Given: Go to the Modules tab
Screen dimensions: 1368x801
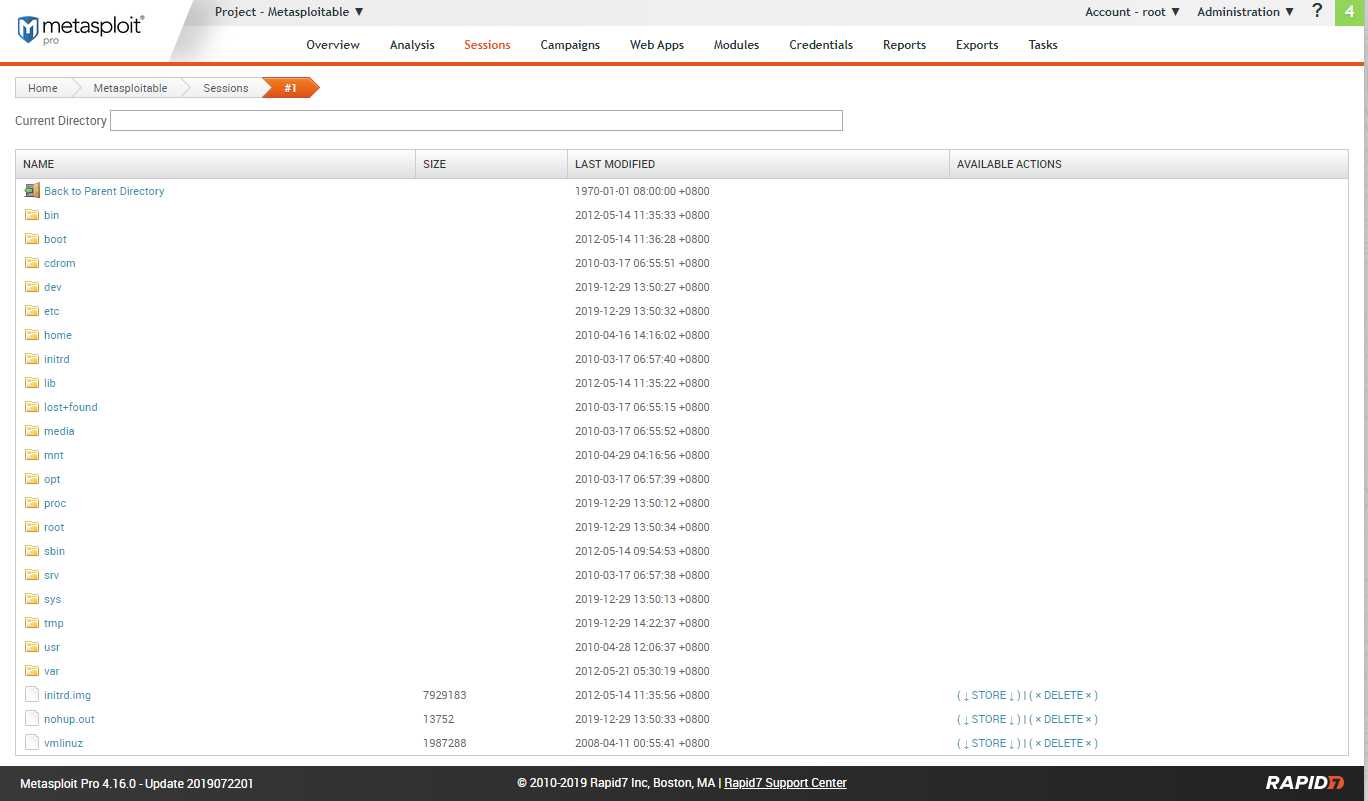Looking at the screenshot, I should point(736,45).
